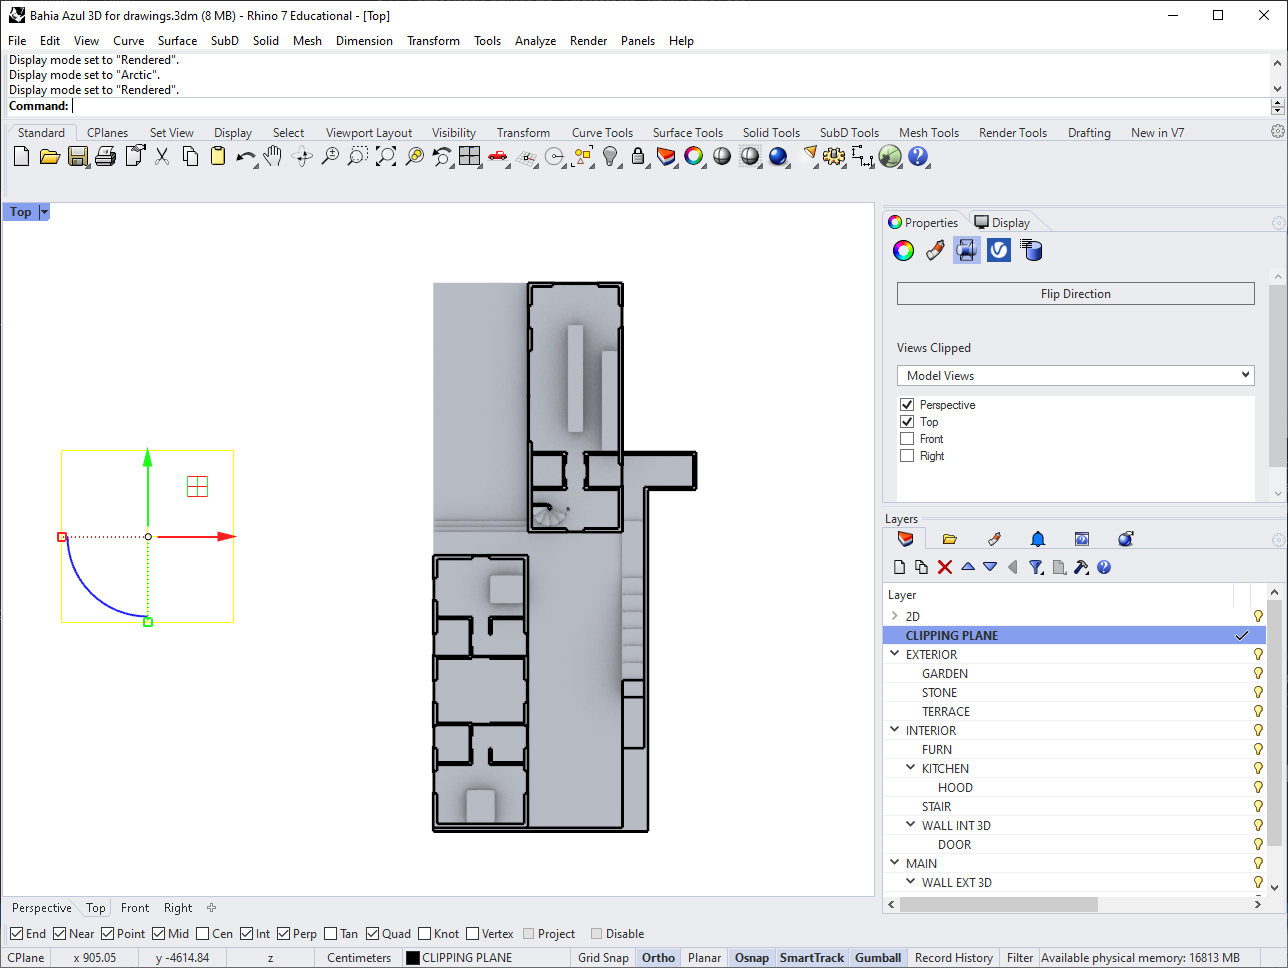Click the Undo arrow icon
The width and height of the screenshot is (1288, 968).
244,156
